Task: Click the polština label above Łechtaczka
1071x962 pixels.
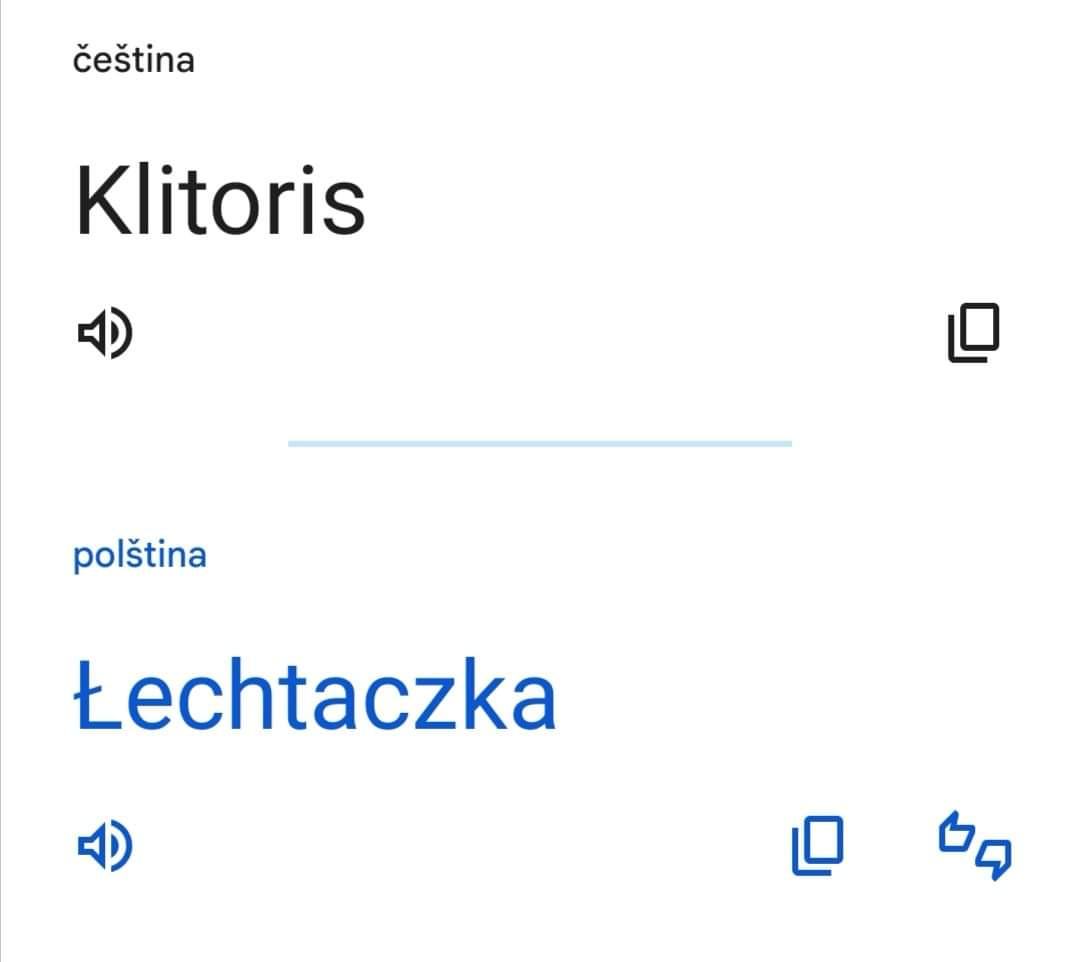Action: (x=140, y=554)
